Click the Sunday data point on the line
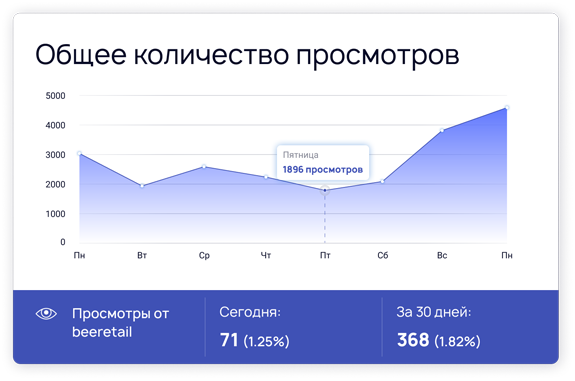Image resolution: width=575 pixels, height=381 pixels. click(442, 130)
